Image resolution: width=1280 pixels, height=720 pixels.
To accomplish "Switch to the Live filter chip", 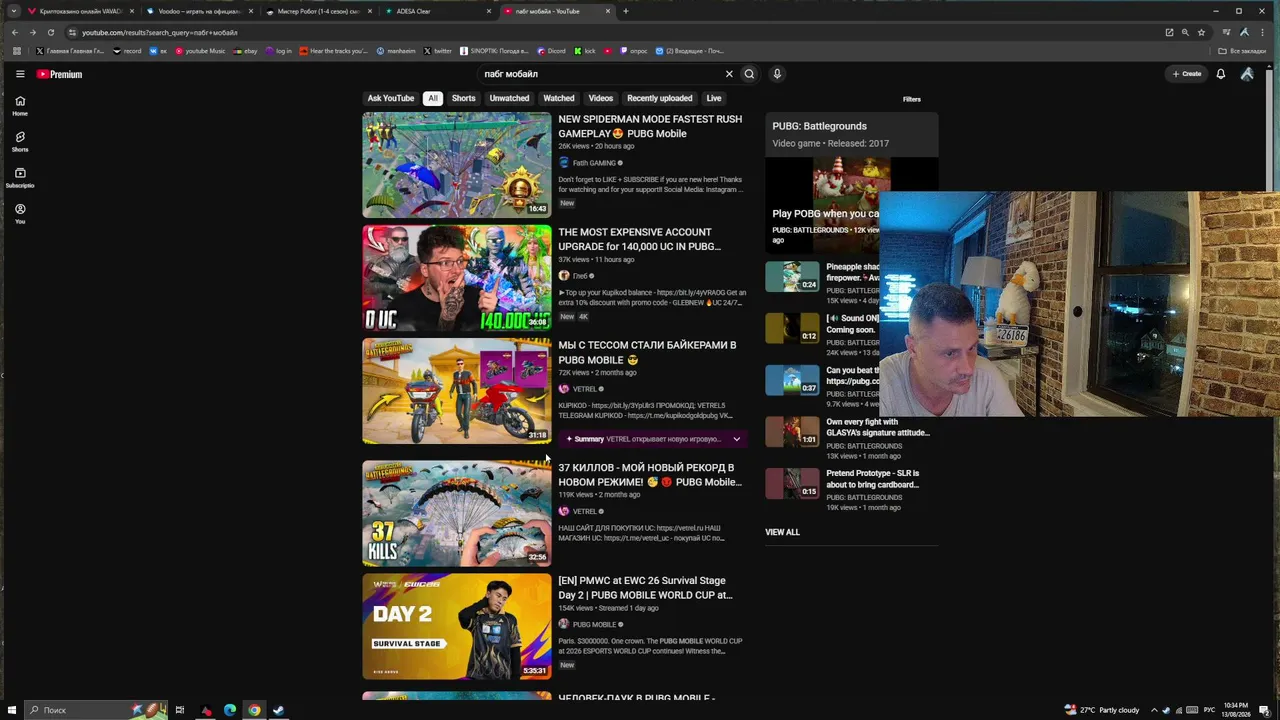I will [714, 98].
